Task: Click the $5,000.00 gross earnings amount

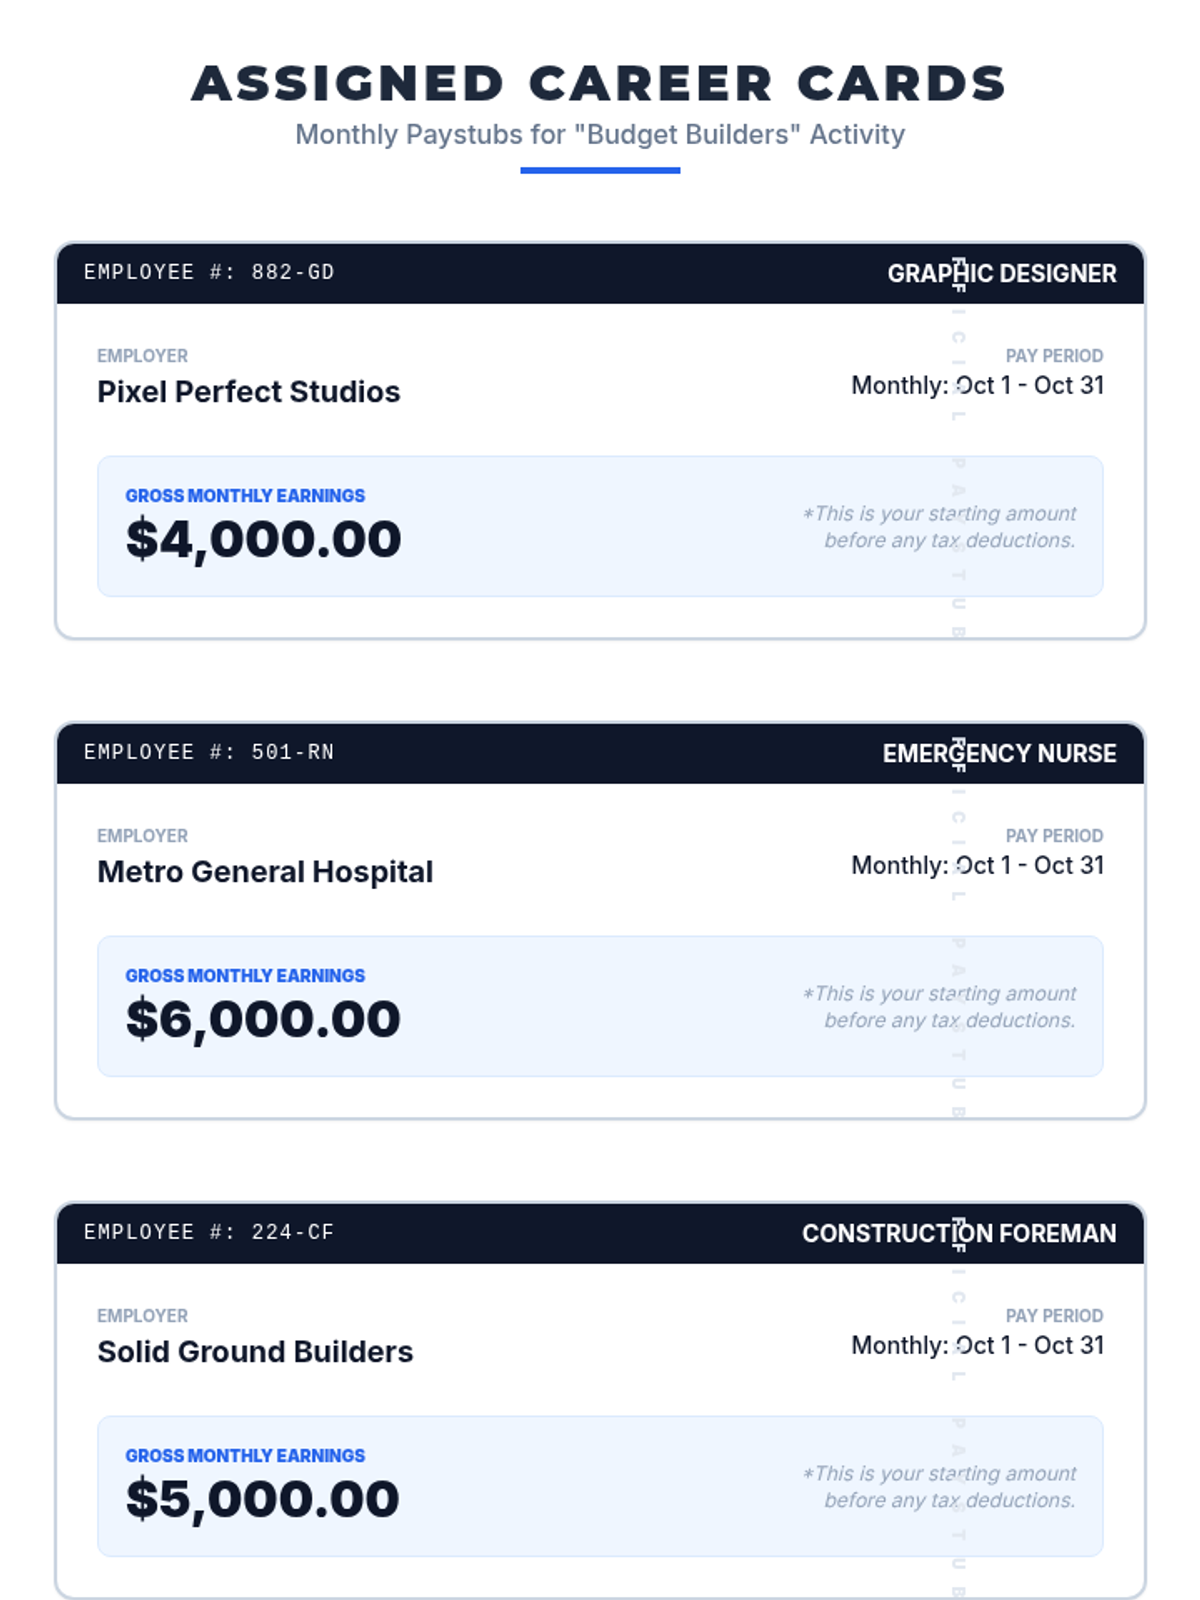Action: (262, 1499)
